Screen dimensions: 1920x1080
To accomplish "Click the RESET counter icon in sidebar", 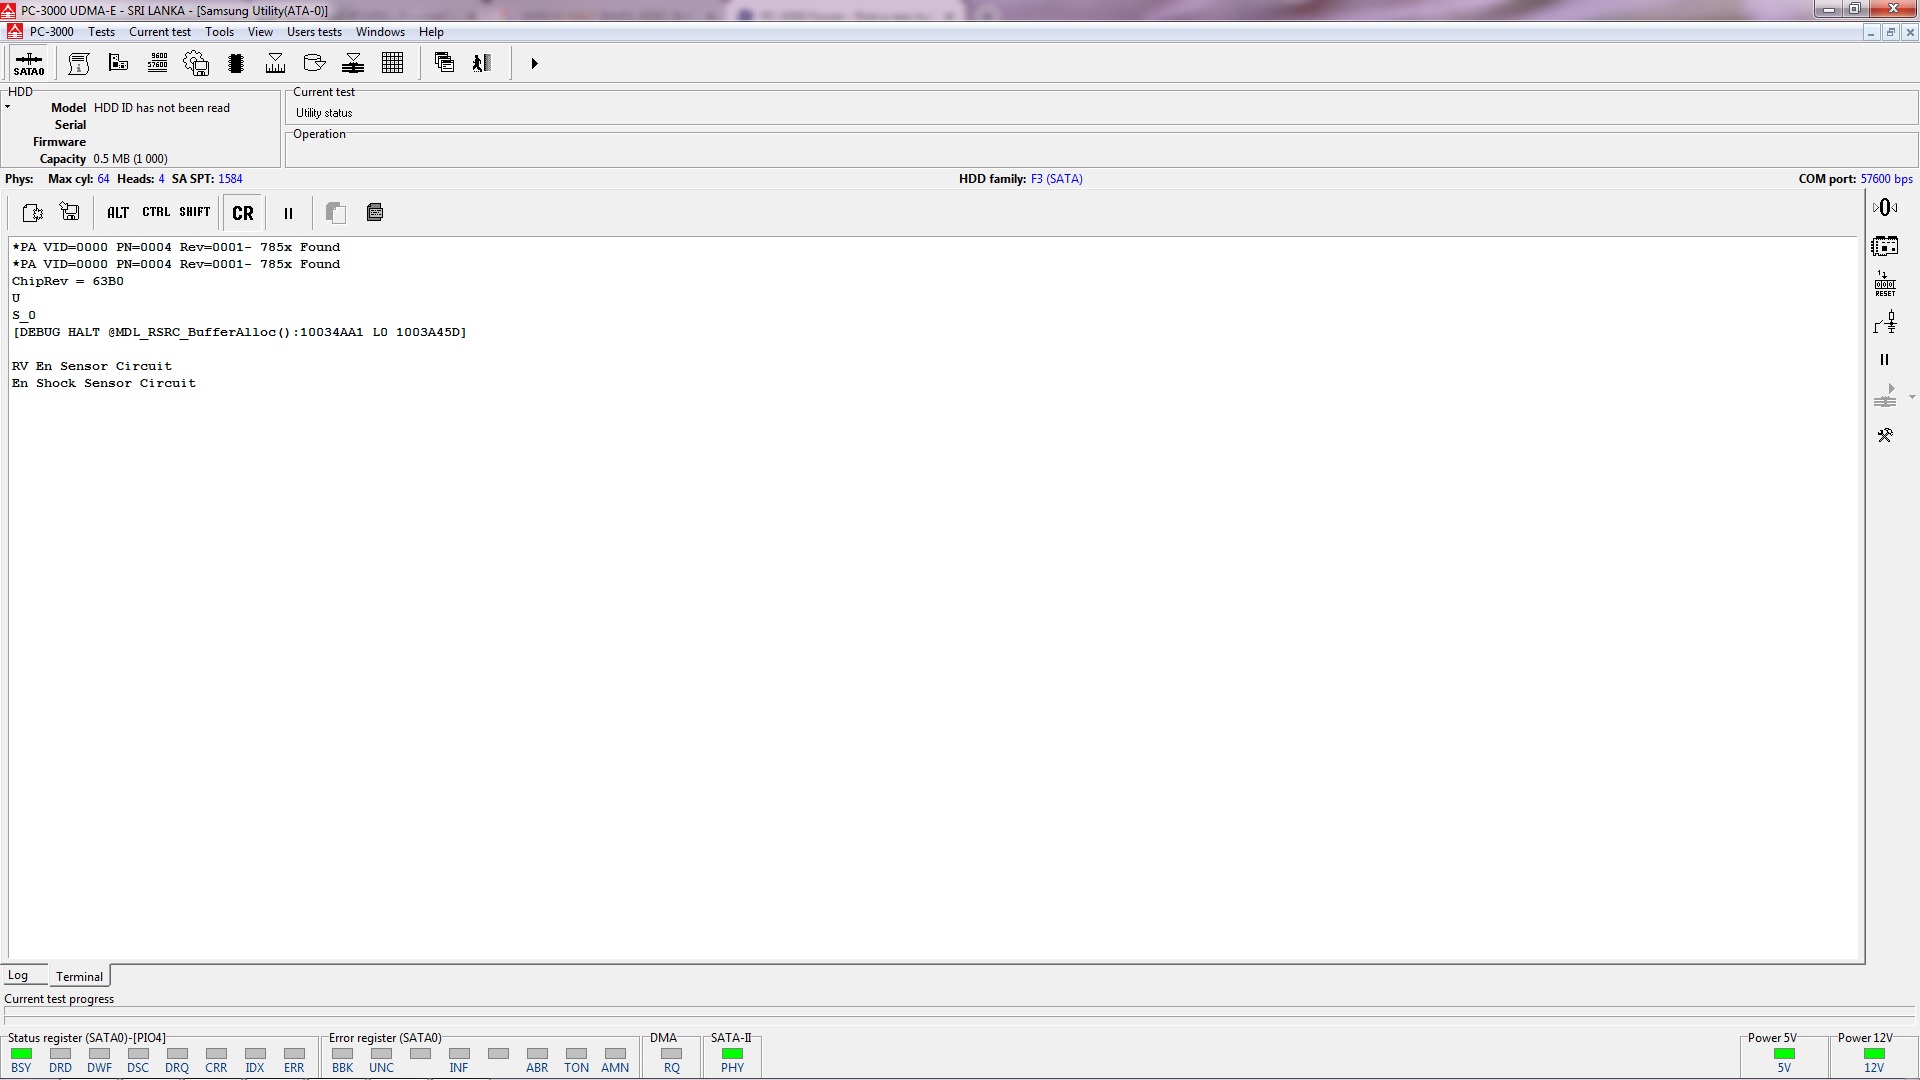I will point(1885,284).
